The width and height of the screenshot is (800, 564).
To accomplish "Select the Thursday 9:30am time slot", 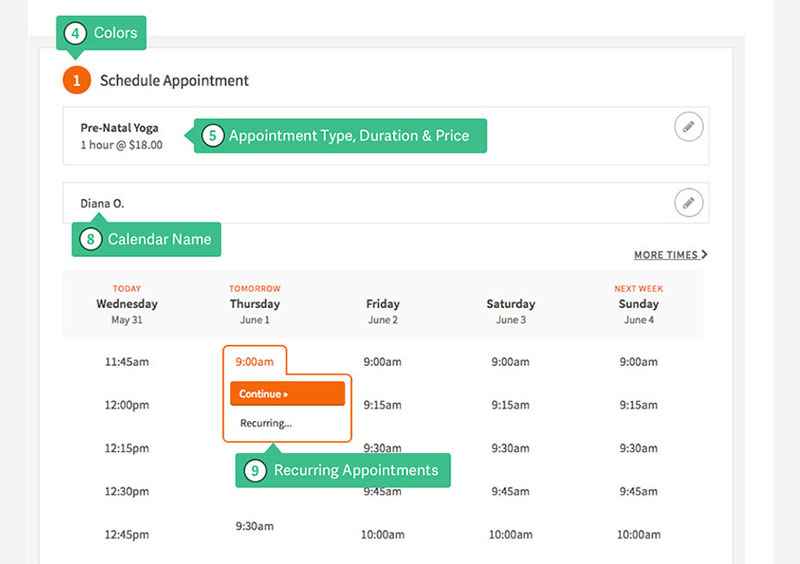I will (255, 526).
